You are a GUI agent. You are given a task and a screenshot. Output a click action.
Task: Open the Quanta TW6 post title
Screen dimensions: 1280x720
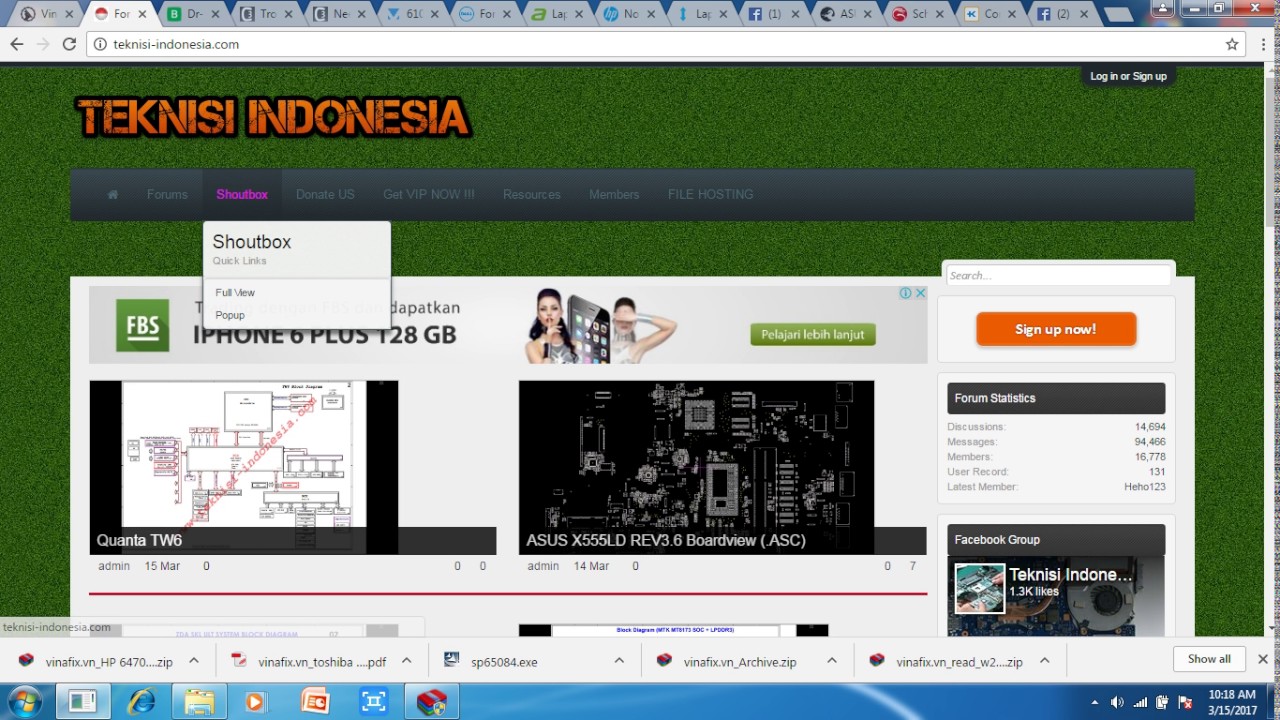[139, 540]
